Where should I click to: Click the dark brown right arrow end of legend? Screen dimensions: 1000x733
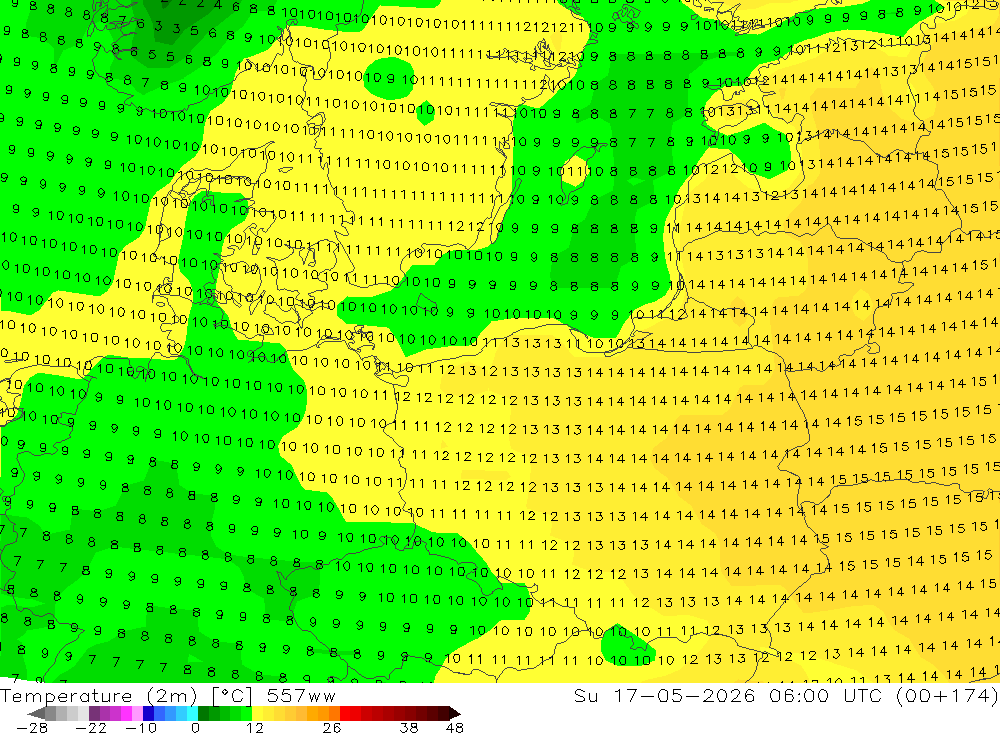click(x=454, y=713)
